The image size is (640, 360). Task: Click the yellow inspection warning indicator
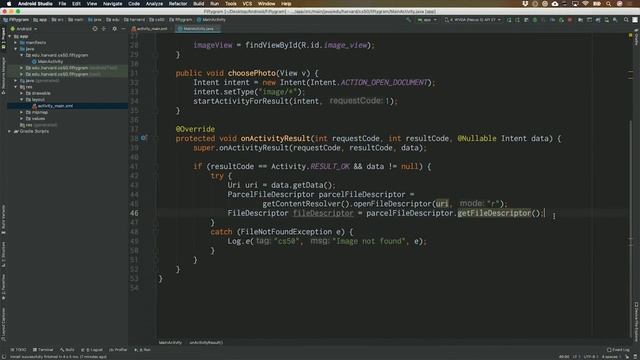pos(631,36)
